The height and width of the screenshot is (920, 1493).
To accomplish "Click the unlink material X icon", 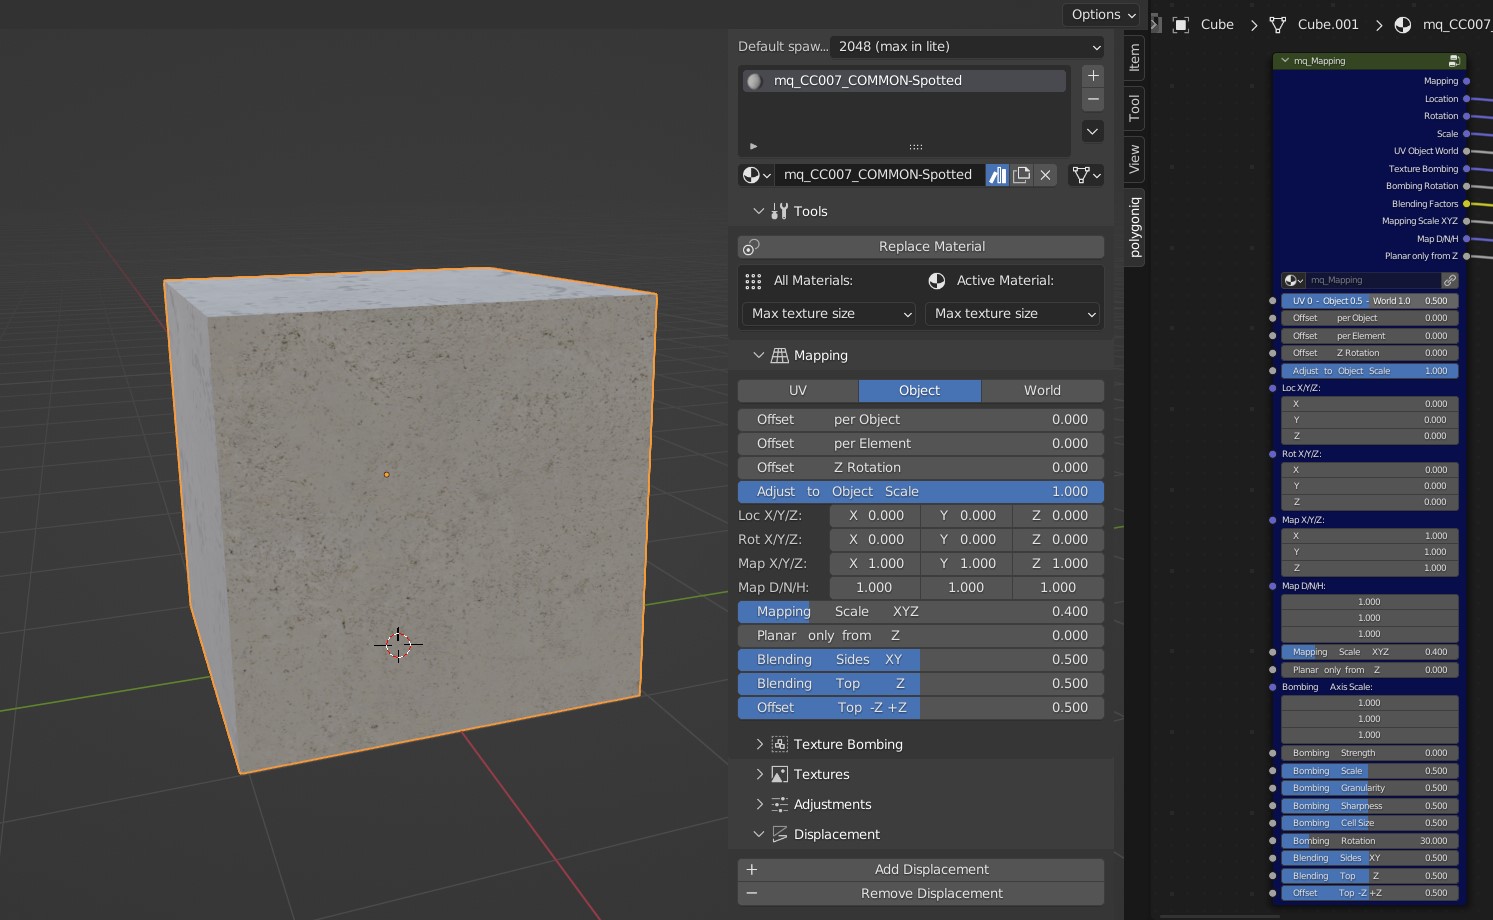I will click(x=1045, y=175).
